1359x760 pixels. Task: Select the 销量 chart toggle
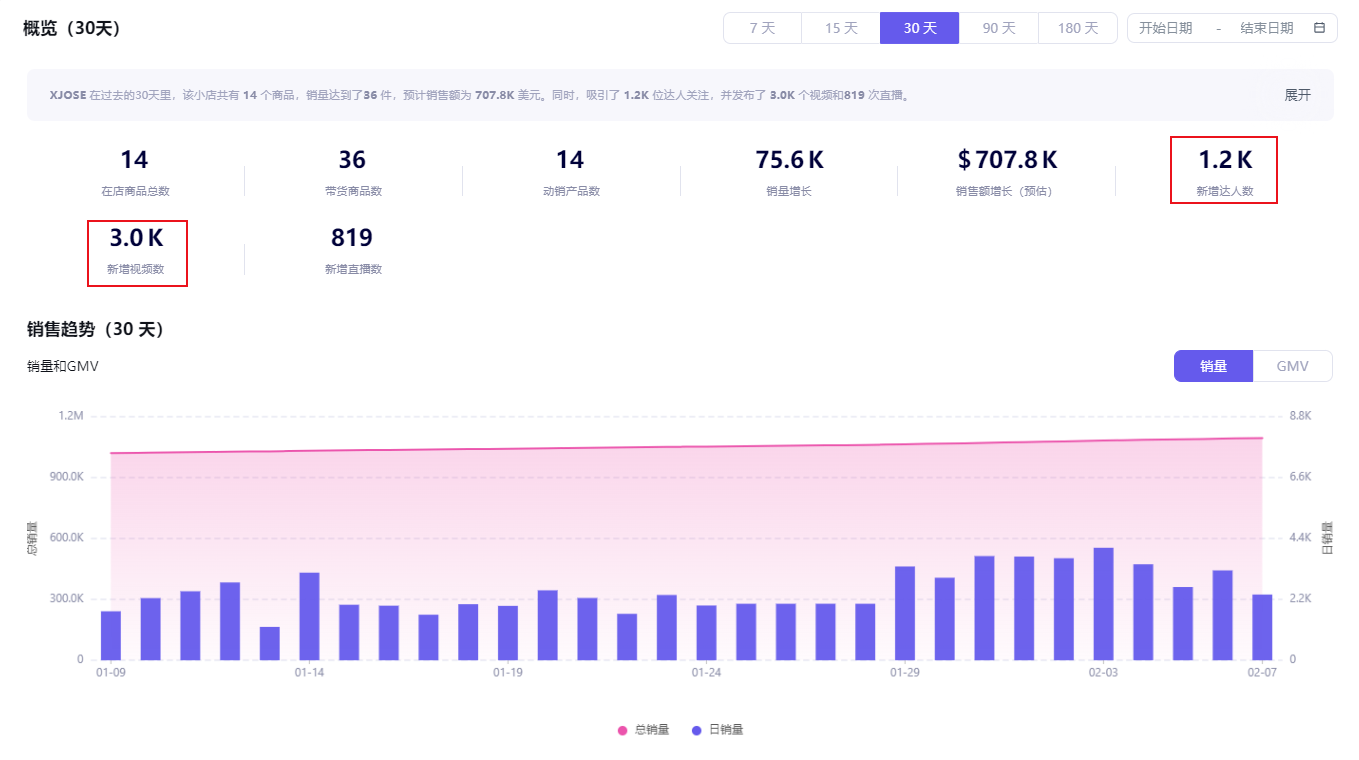click(x=1213, y=366)
